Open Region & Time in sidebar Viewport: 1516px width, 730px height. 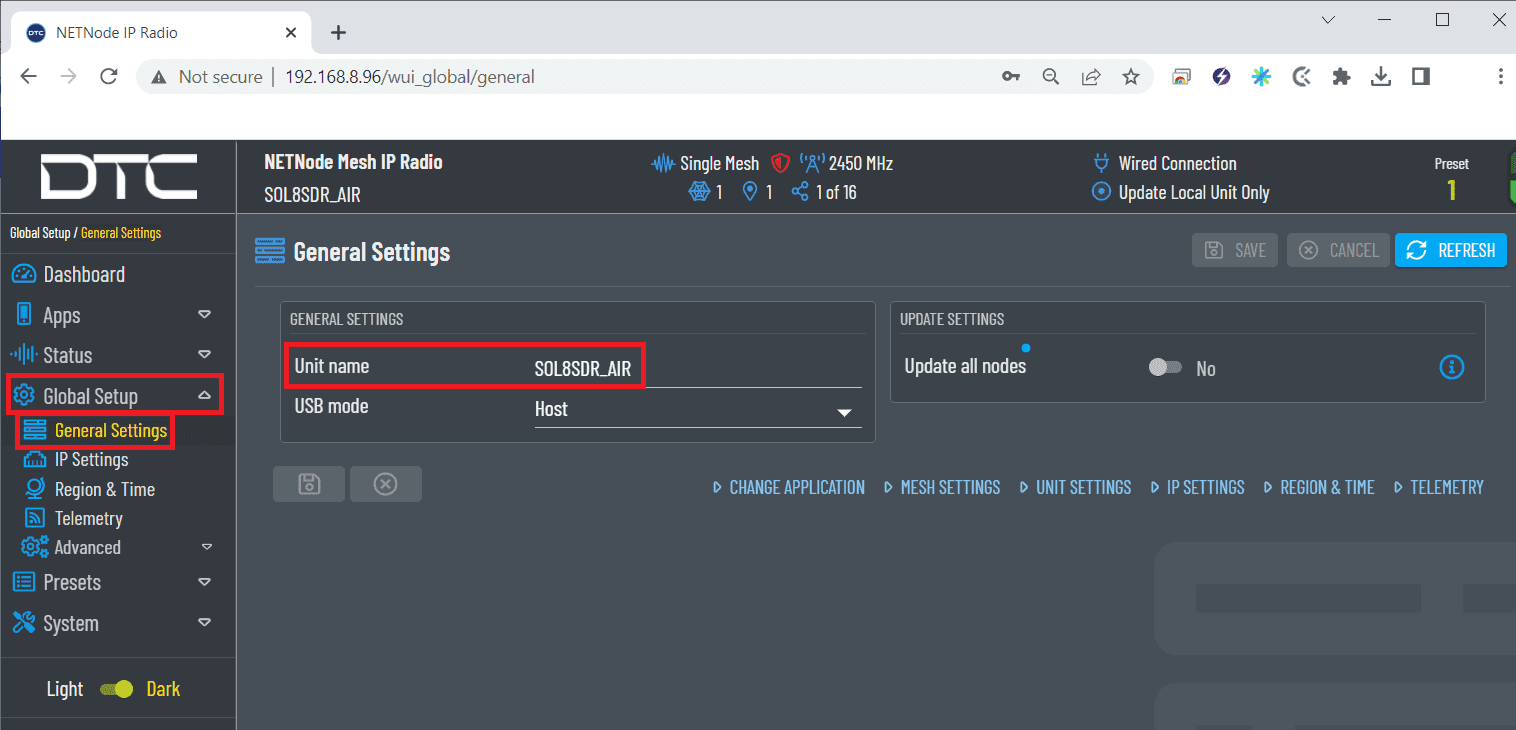pos(104,489)
